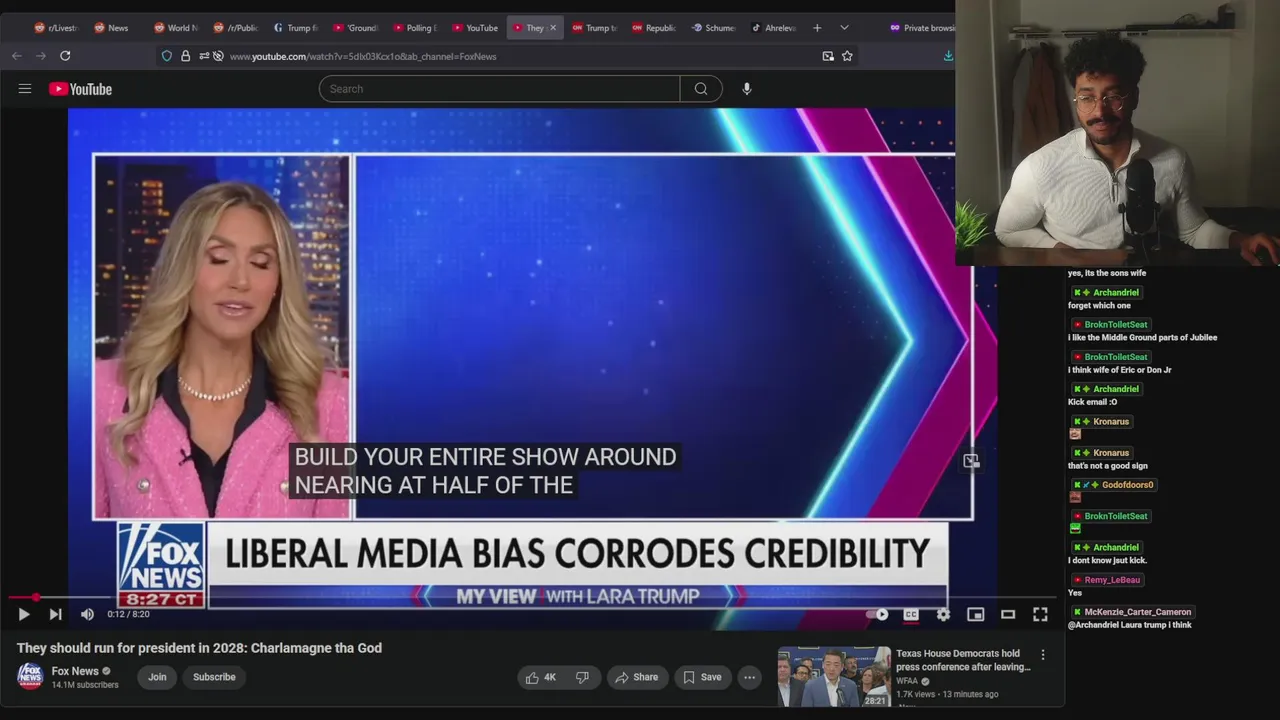The height and width of the screenshot is (720, 1280).
Task: Bookmark this page with the star
Action: [x=847, y=56]
